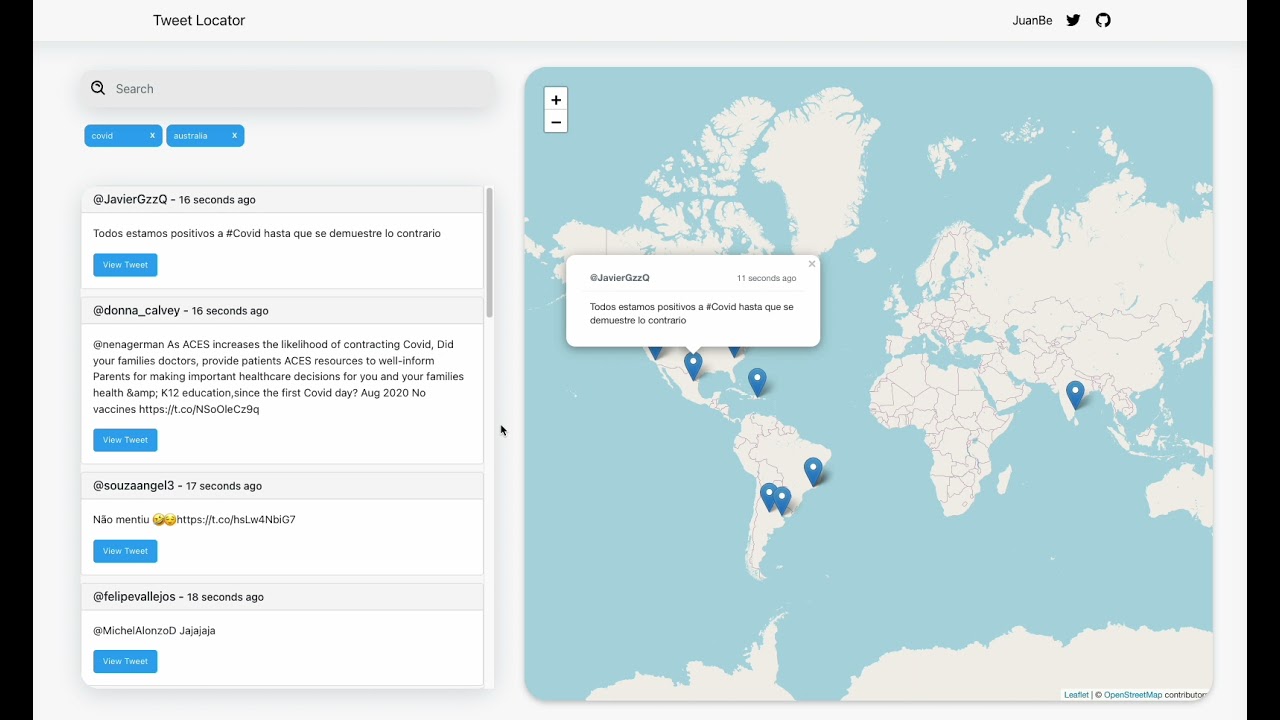The height and width of the screenshot is (720, 1280).
Task: Click the covid tag label
Action: click(x=102, y=136)
